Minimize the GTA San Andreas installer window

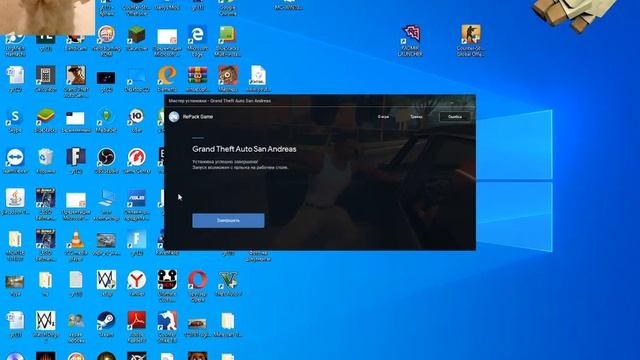(452, 101)
